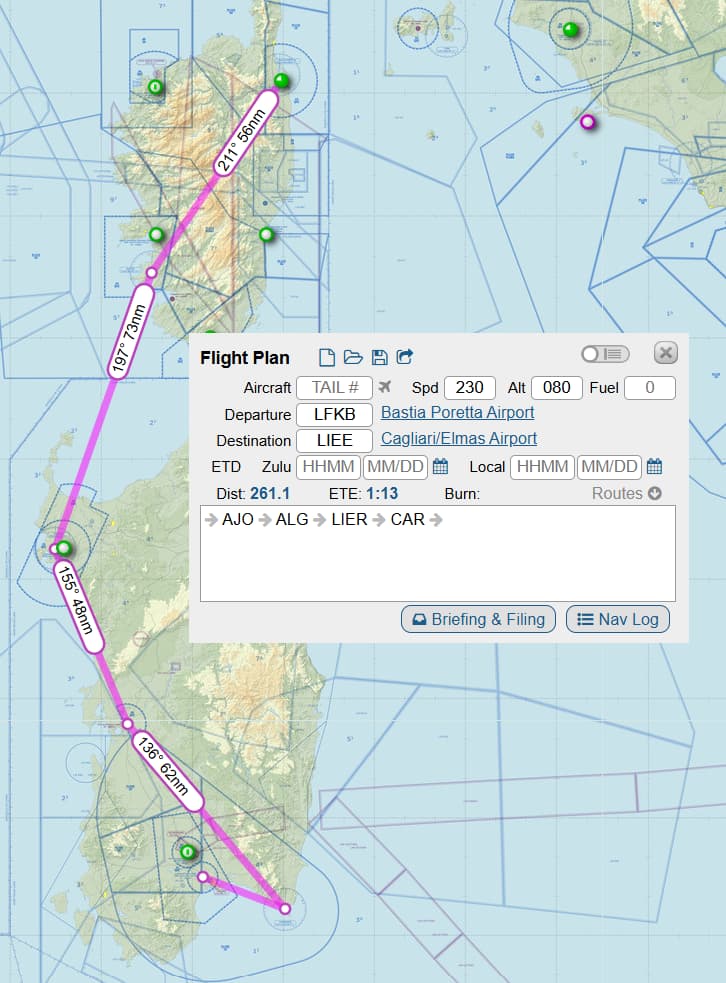Toggle the flight plan list view switch
This screenshot has width=726, height=983.
pos(605,354)
